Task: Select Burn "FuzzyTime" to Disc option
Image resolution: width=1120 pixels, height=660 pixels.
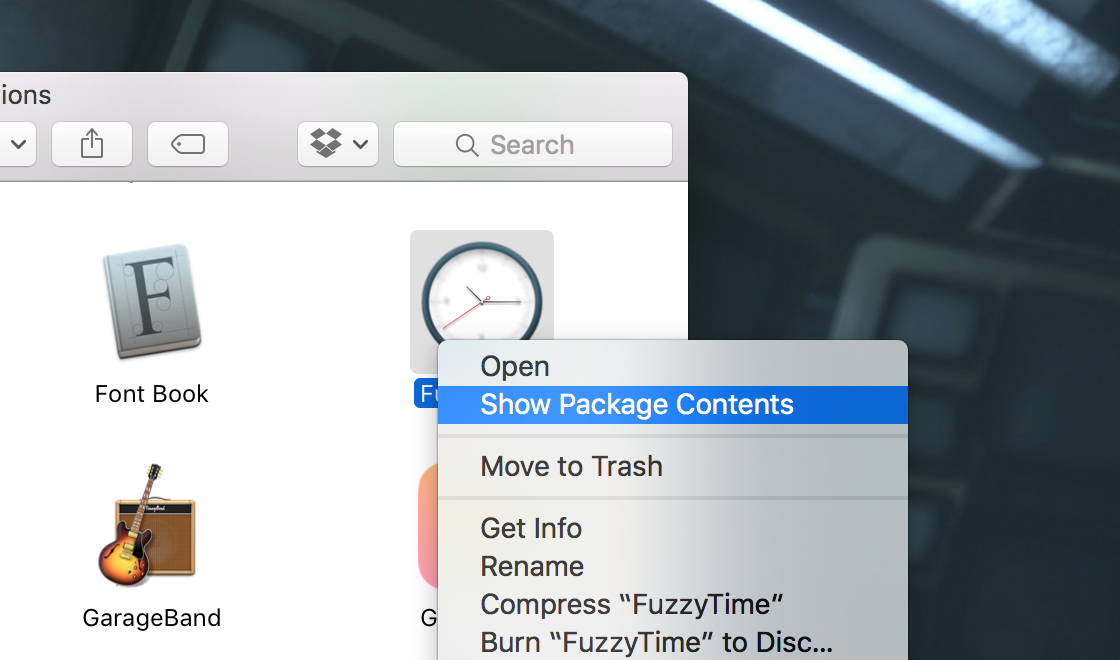Action: pos(656,641)
